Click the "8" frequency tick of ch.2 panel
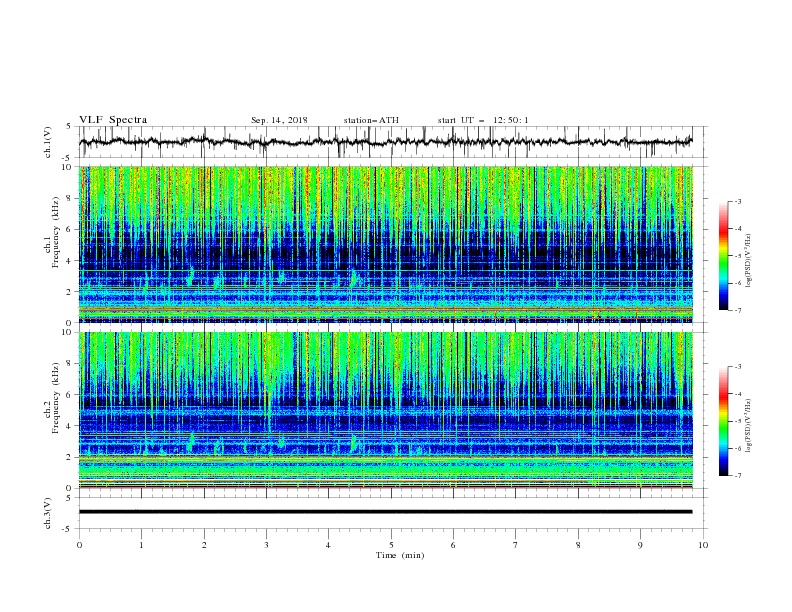This screenshot has height=612, width=792. click(x=71, y=364)
